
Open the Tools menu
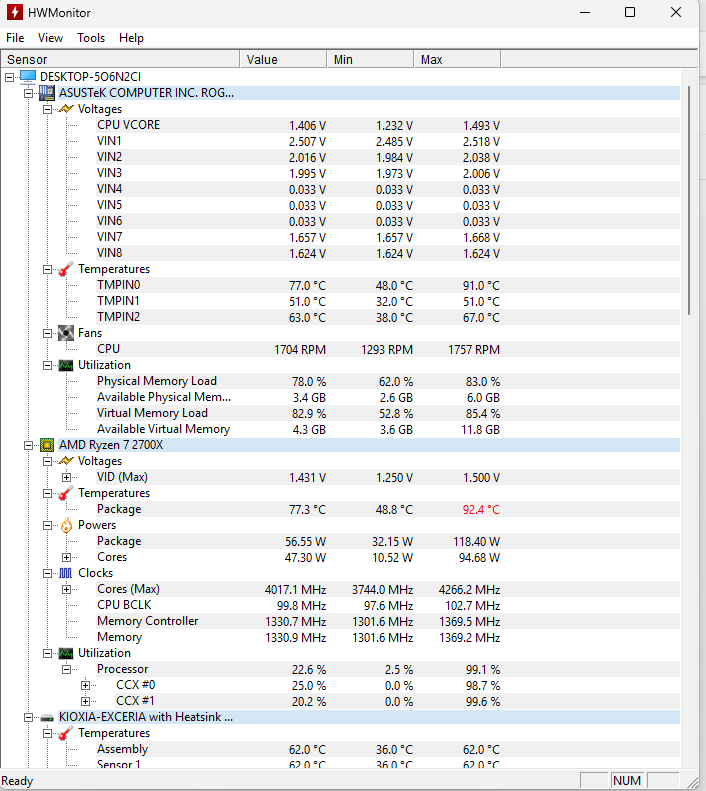click(91, 38)
